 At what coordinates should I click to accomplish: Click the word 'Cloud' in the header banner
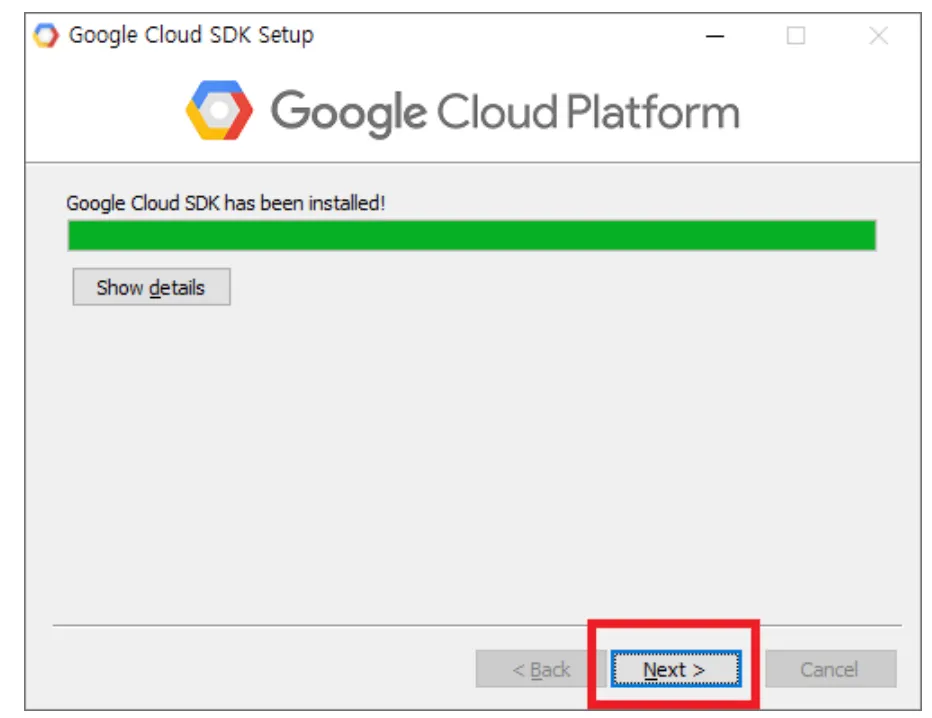(496, 112)
